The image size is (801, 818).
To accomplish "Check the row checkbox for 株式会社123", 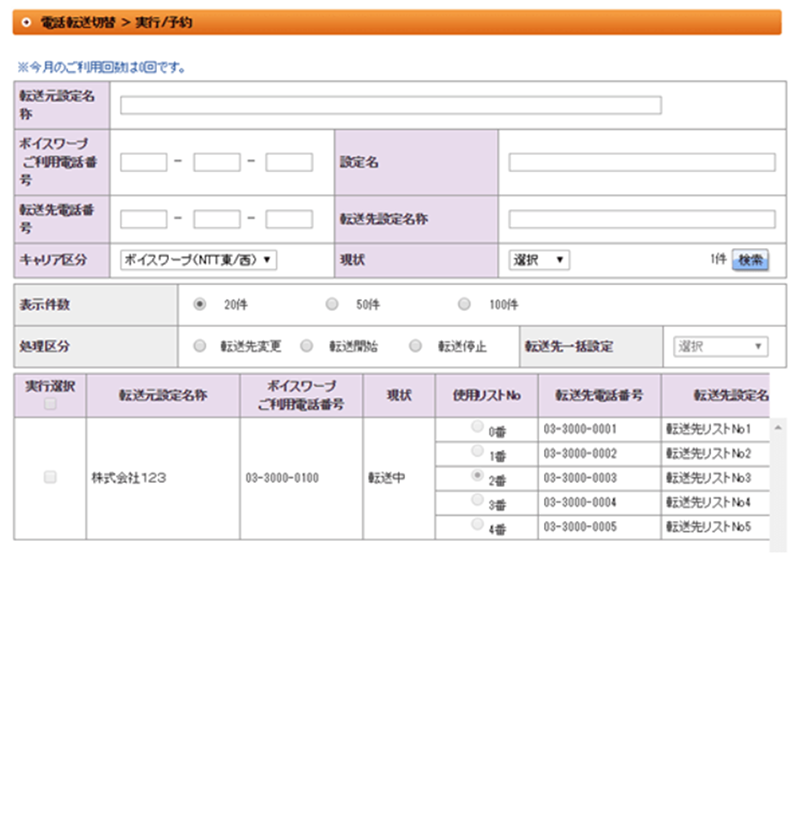I will click(x=50, y=477).
